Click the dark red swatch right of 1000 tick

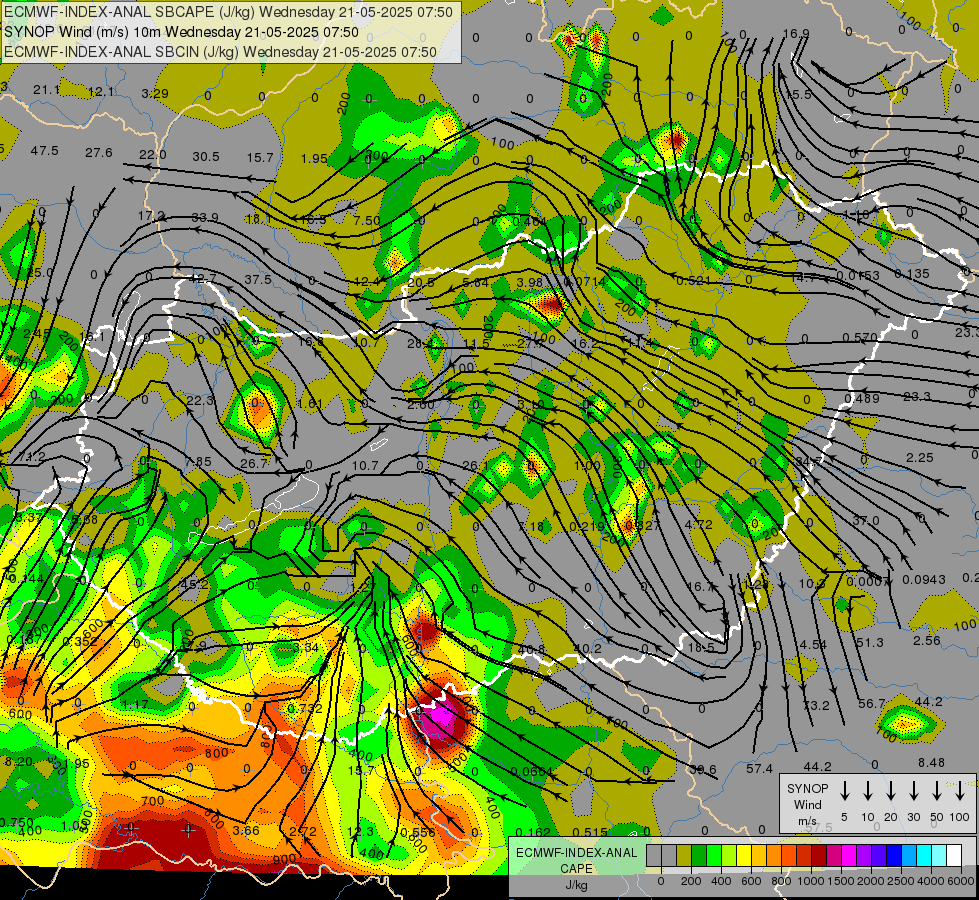pyautogui.click(x=819, y=856)
